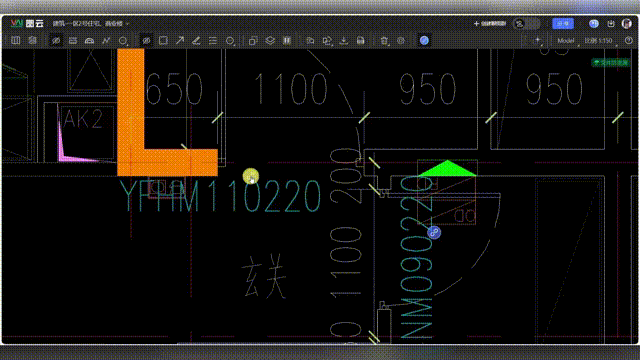Viewport: 640px width, 360px height.
Task: Select the protractor angle measurement tool
Action: click(x=89, y=40)
